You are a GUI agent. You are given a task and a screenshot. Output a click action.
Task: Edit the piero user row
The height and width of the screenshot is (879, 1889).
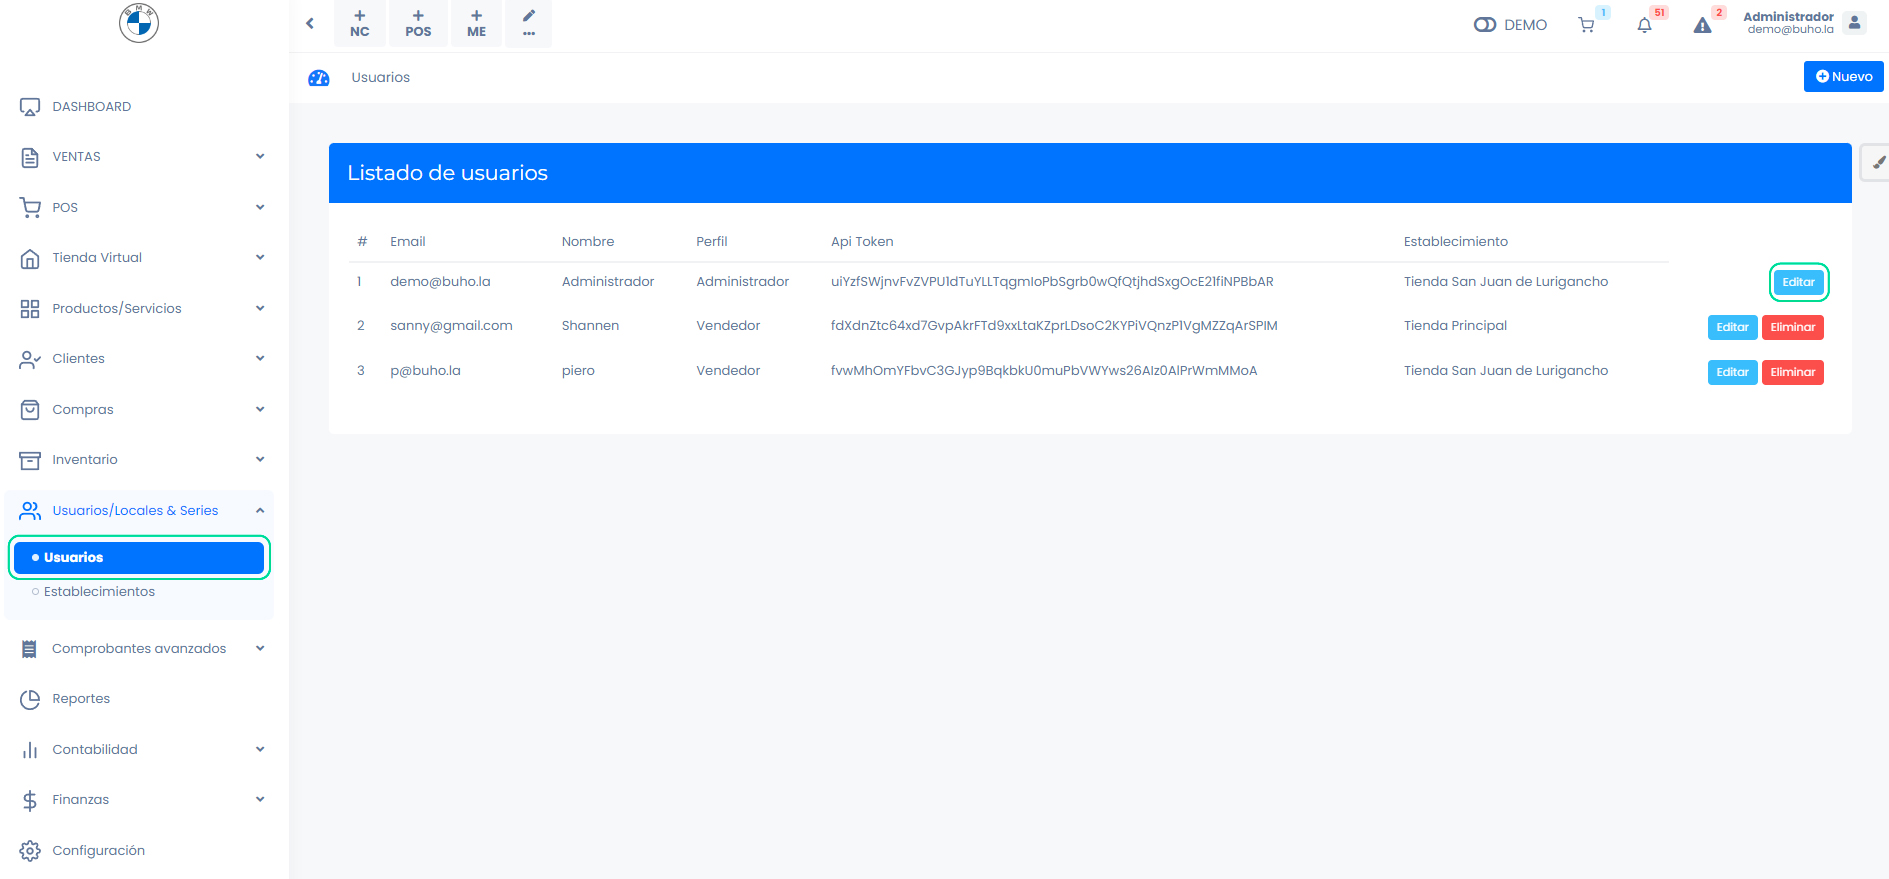click(x=1732, y=372)
